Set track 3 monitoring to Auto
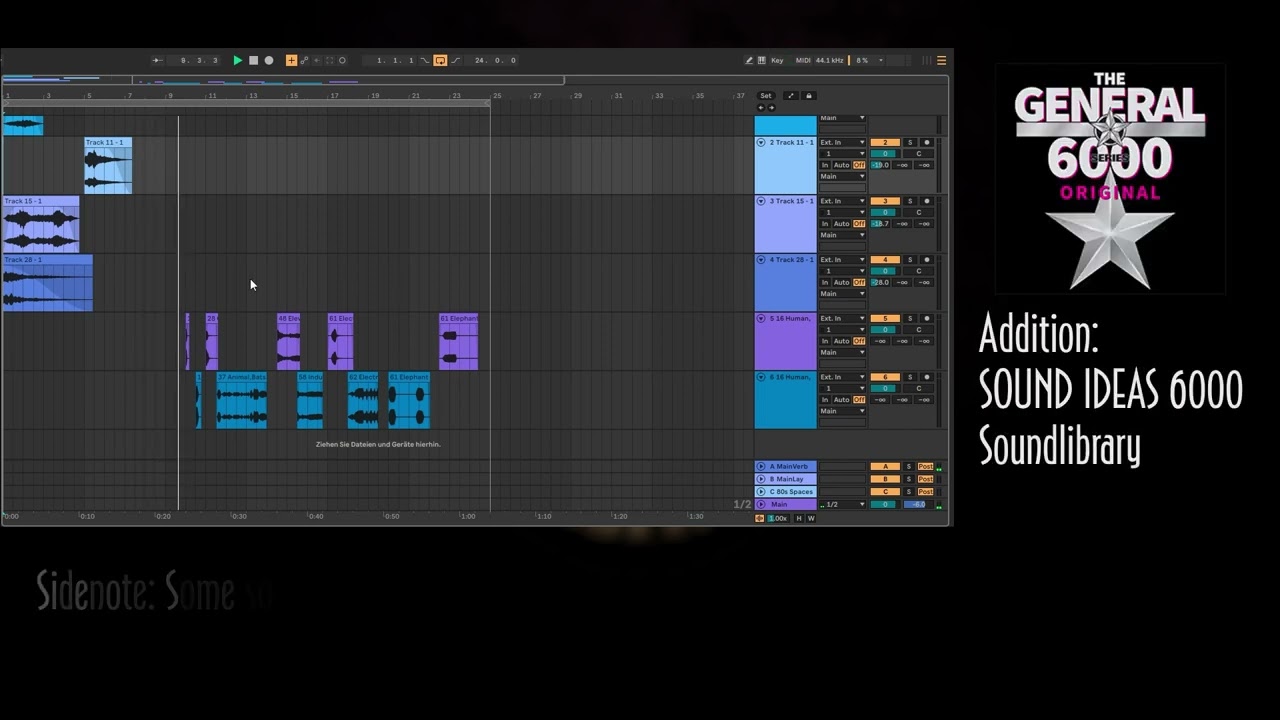Screen dimensions: 1280x720 (x=842, y=224)
